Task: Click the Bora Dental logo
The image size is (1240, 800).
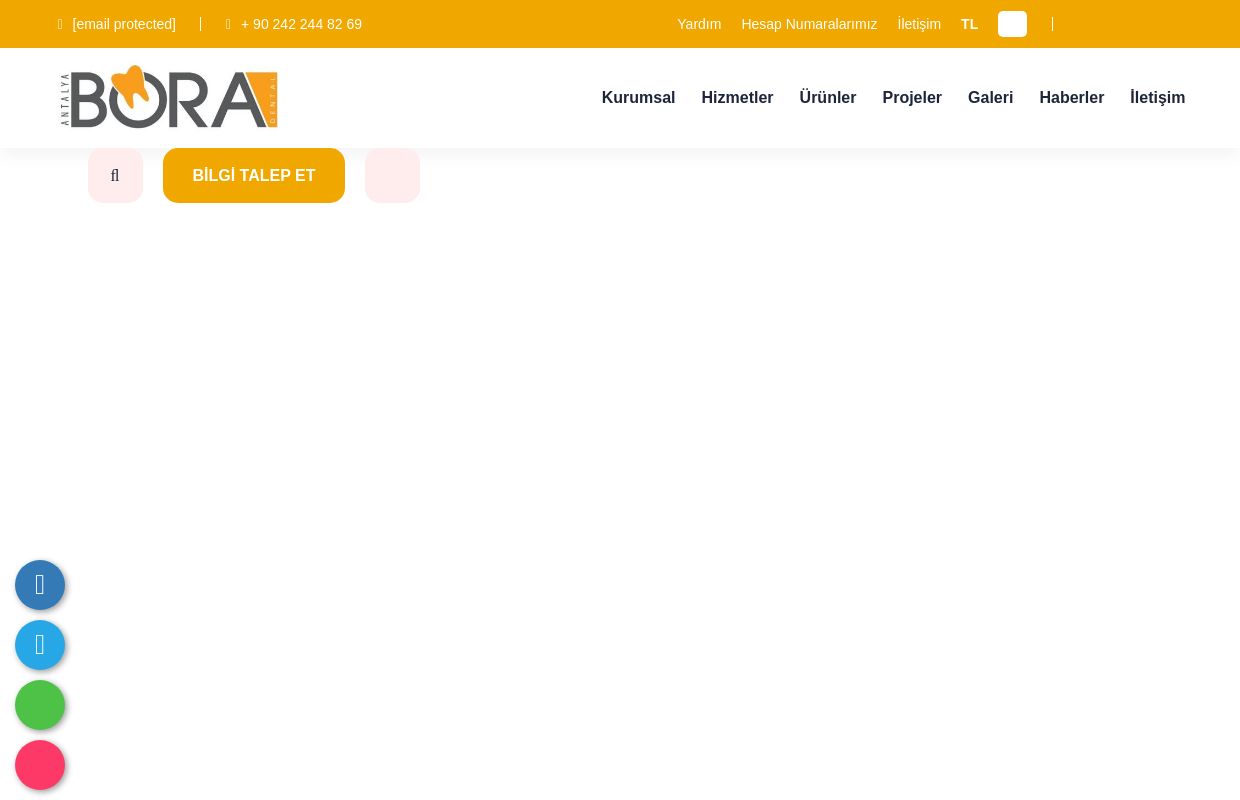Action: pyautogui.click(x=169, y=97)
